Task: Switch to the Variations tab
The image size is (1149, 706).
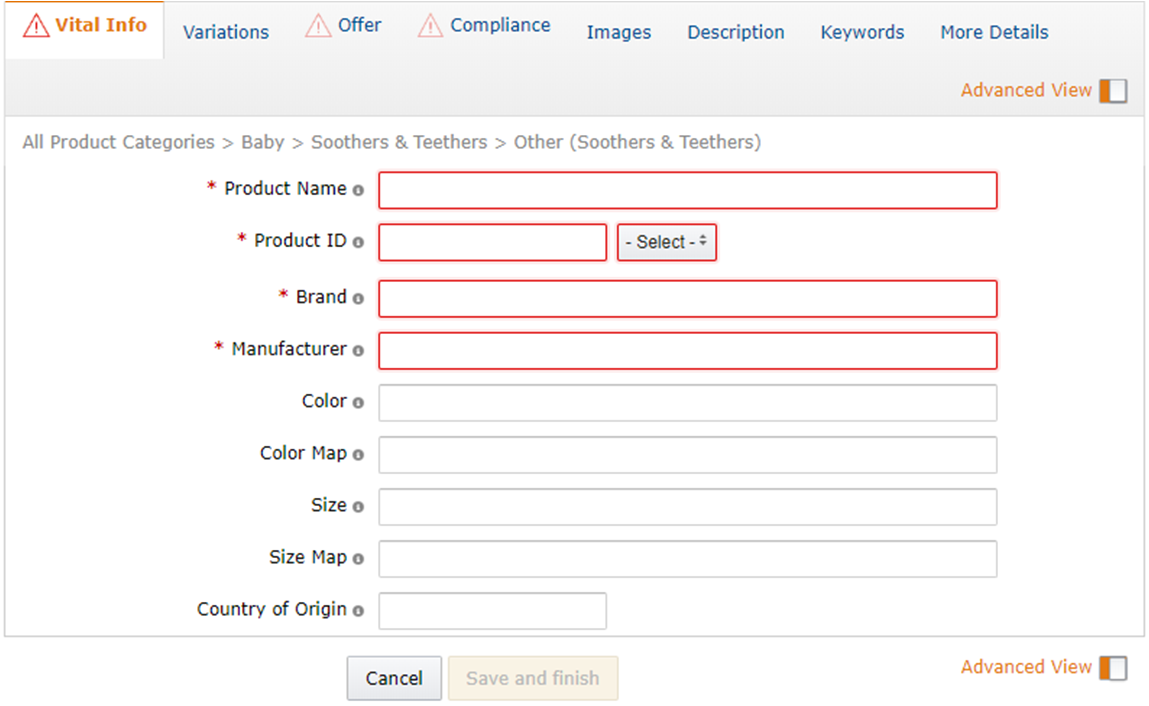Action: pos(225,32)
